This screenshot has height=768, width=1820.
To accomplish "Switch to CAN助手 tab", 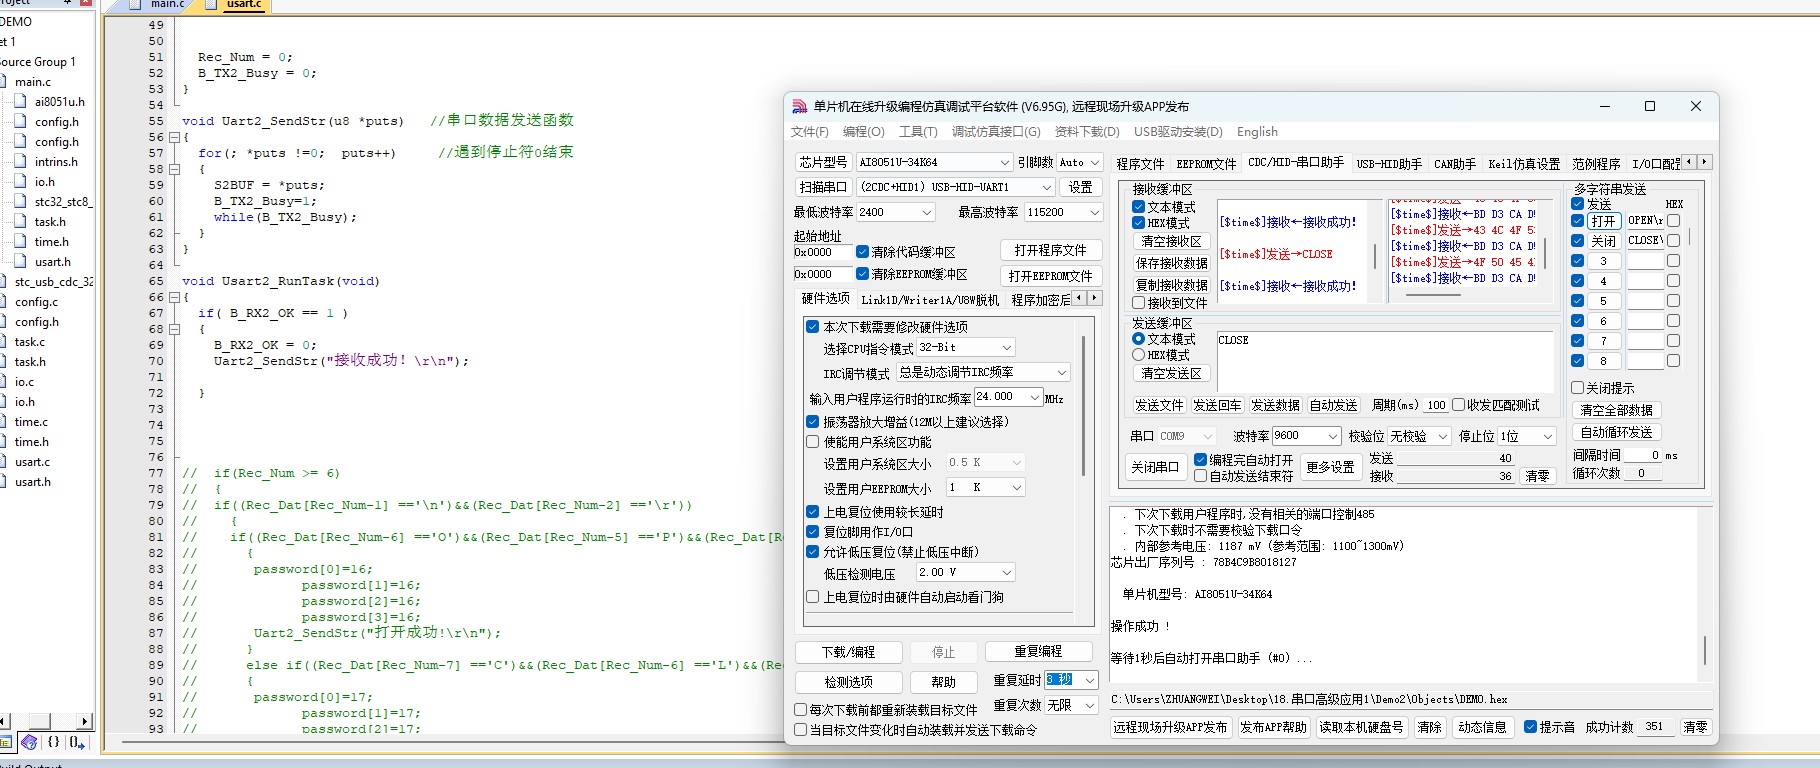I will pyautogui.click(x=1455, y=163).
